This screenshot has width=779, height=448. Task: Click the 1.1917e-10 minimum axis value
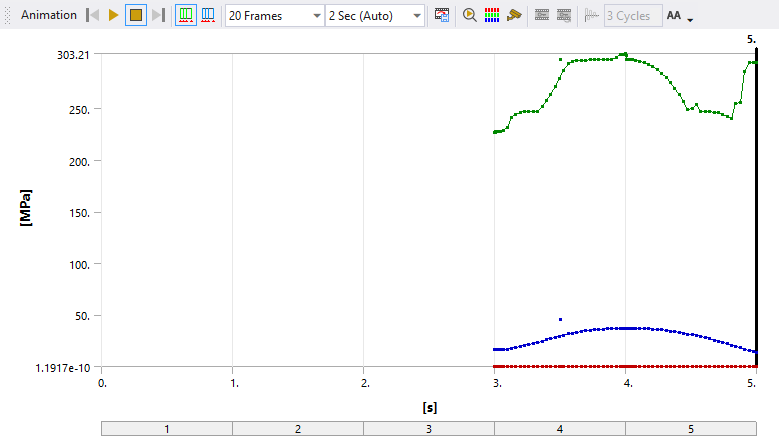63,368
